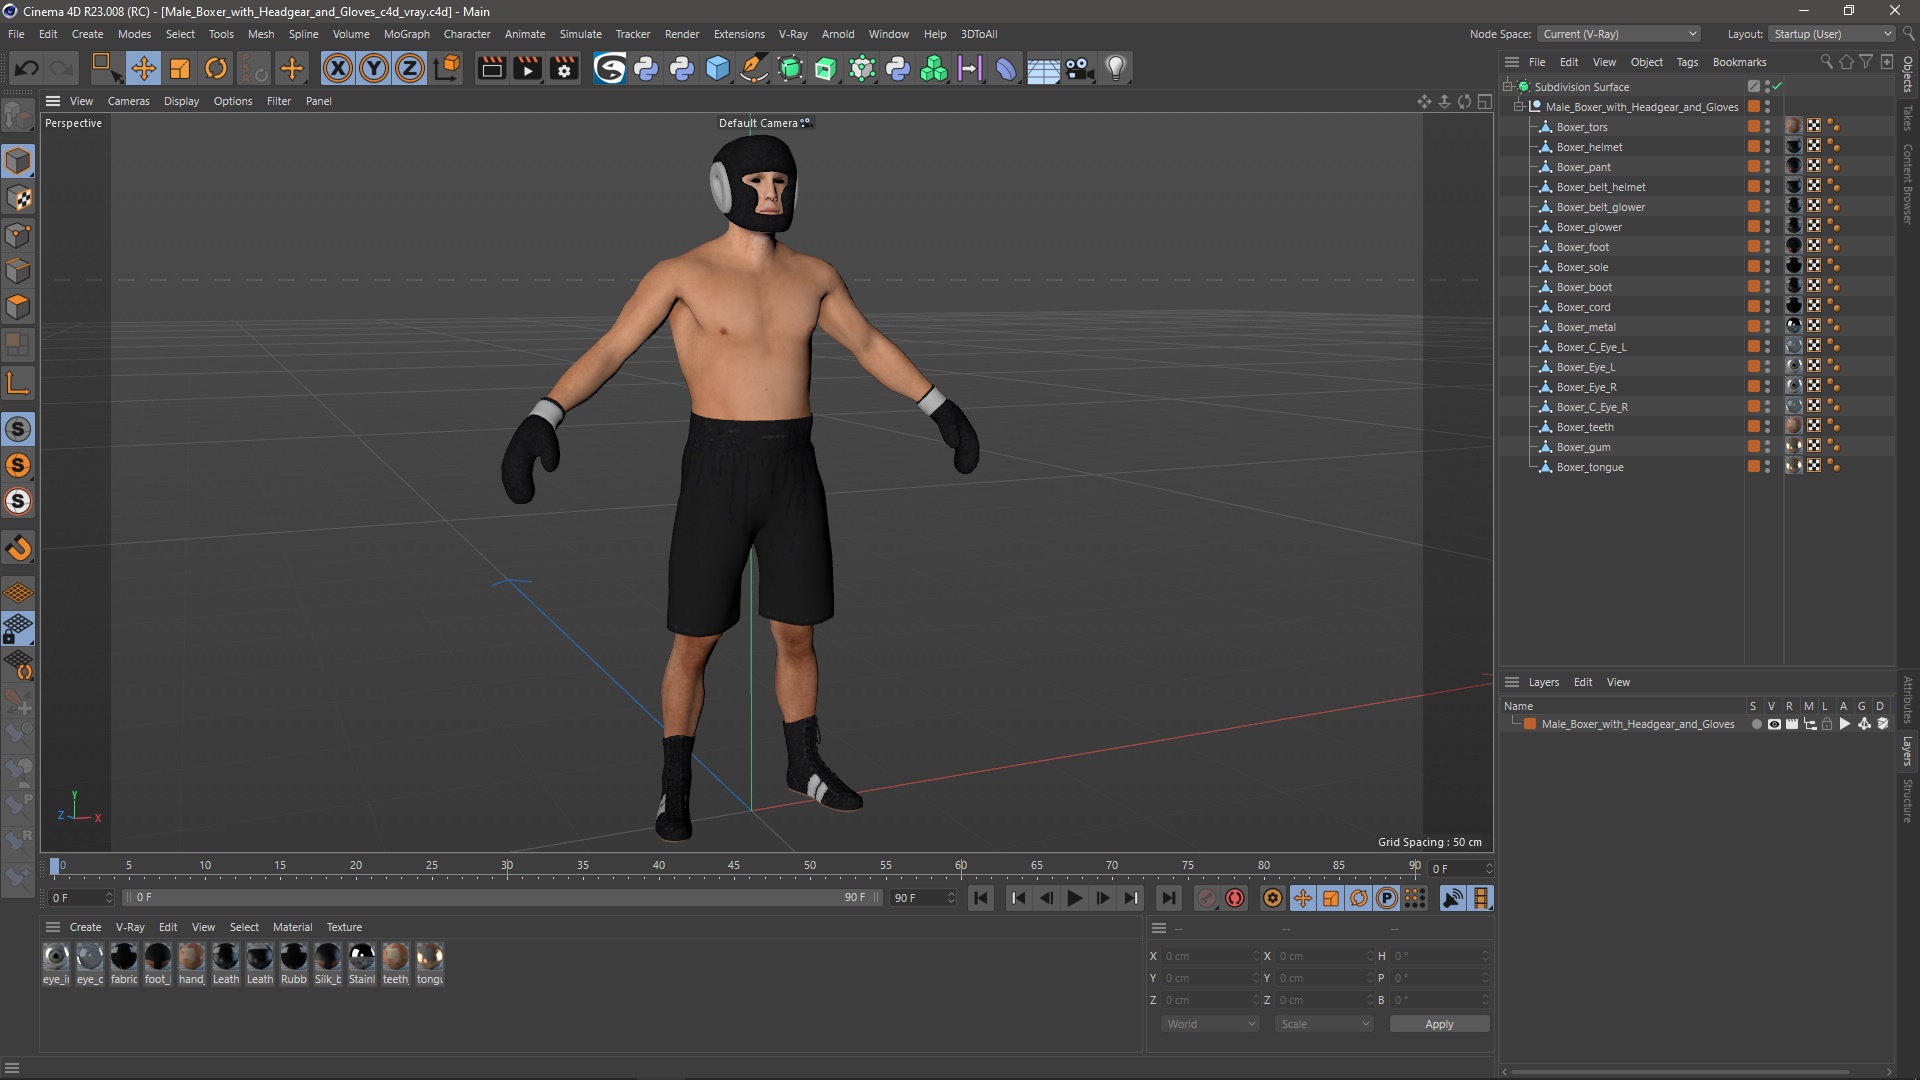
Task: Open Edit Render Settings icon
Action: pyautogui.click(x=565, y=68)
